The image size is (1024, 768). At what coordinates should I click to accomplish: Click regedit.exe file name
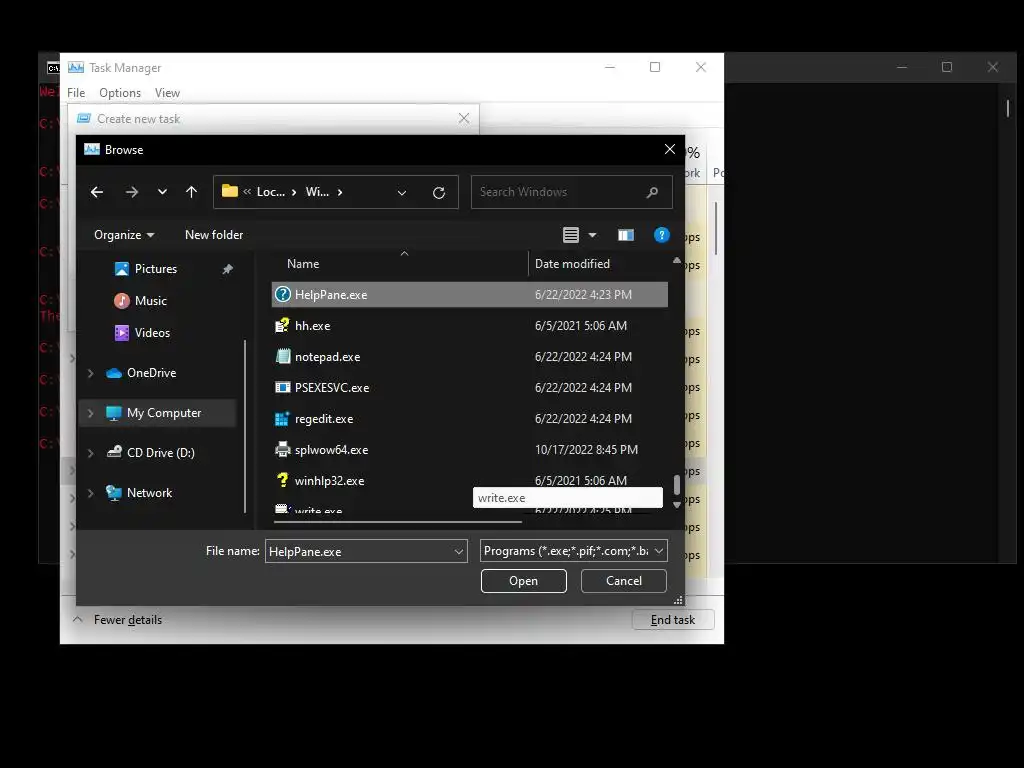click(x=324, y=419)
